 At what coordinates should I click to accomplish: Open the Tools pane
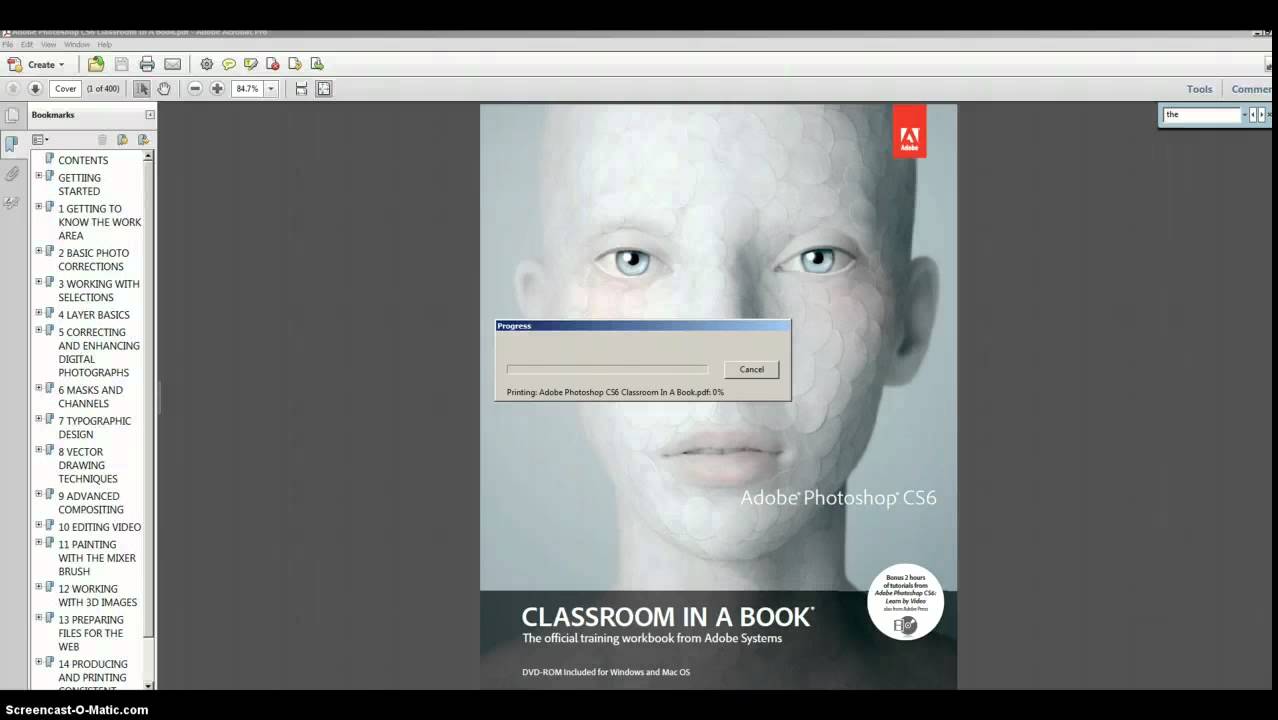1199,89
